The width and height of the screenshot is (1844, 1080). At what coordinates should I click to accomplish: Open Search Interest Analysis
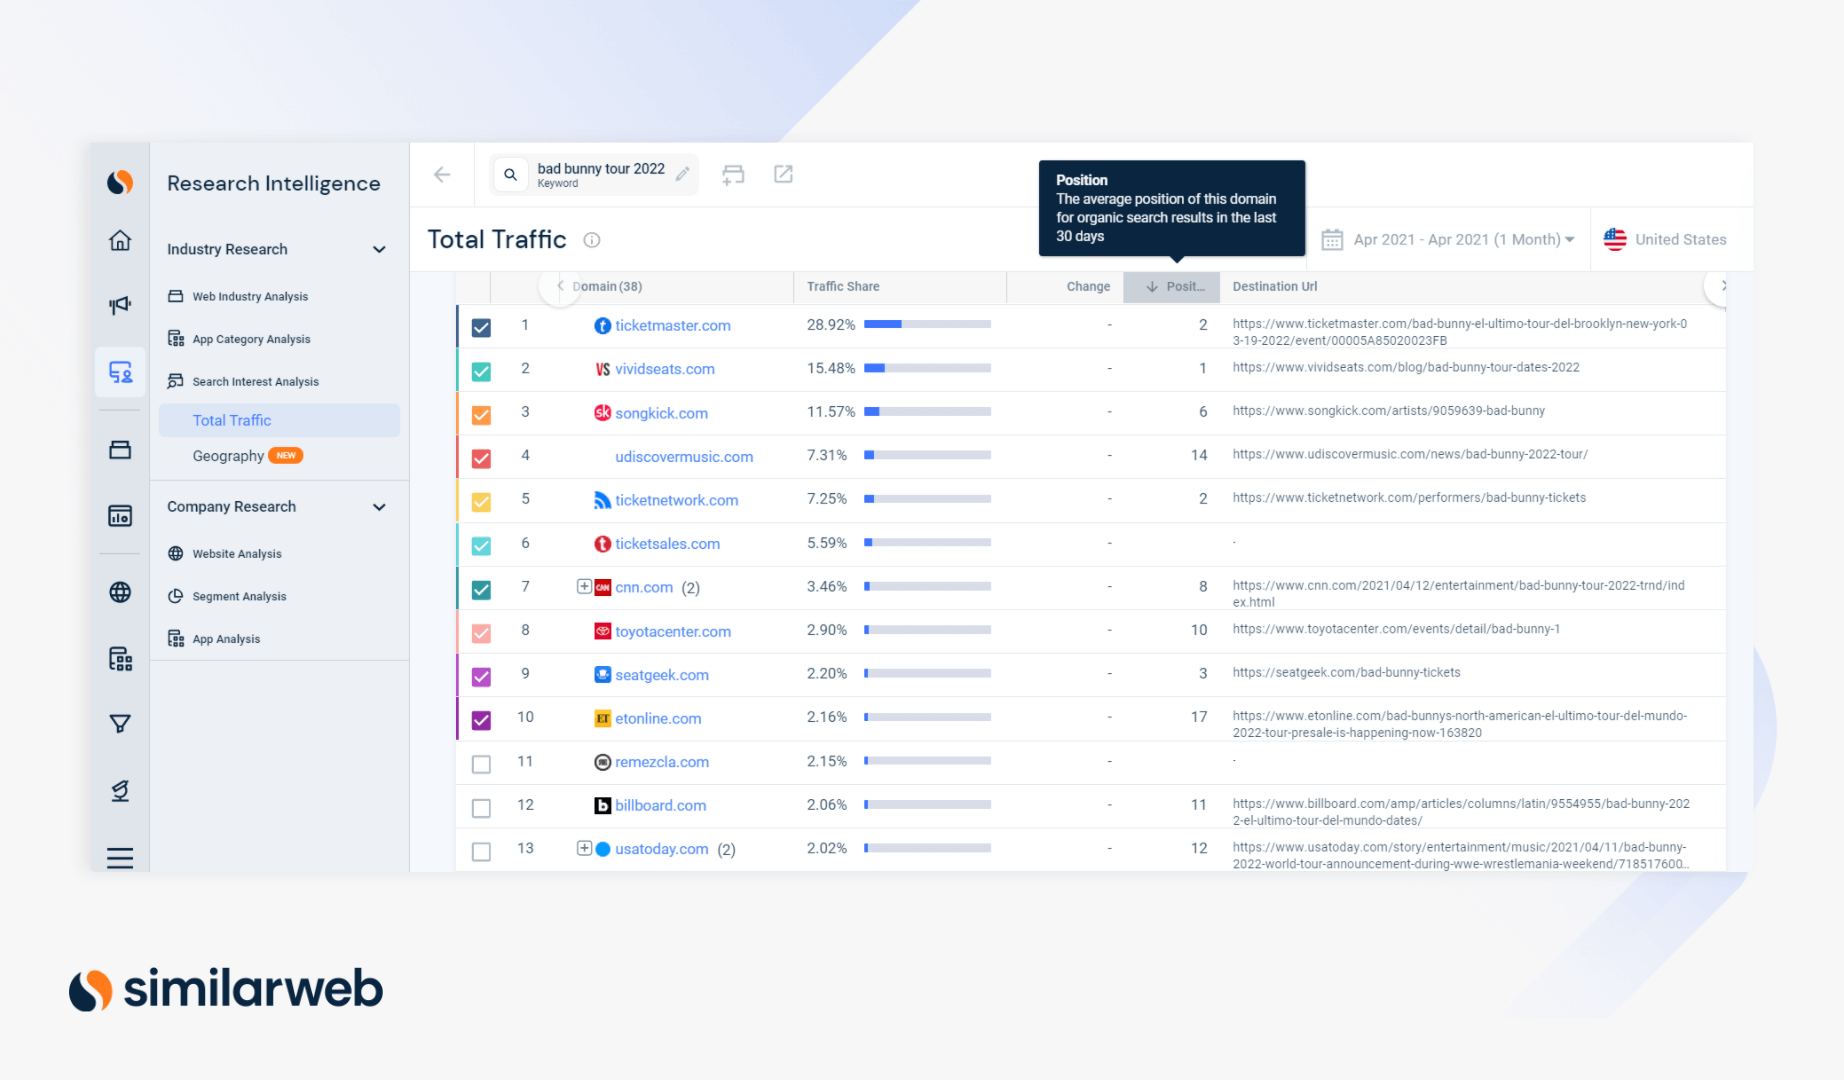click(x=255, y=382)
